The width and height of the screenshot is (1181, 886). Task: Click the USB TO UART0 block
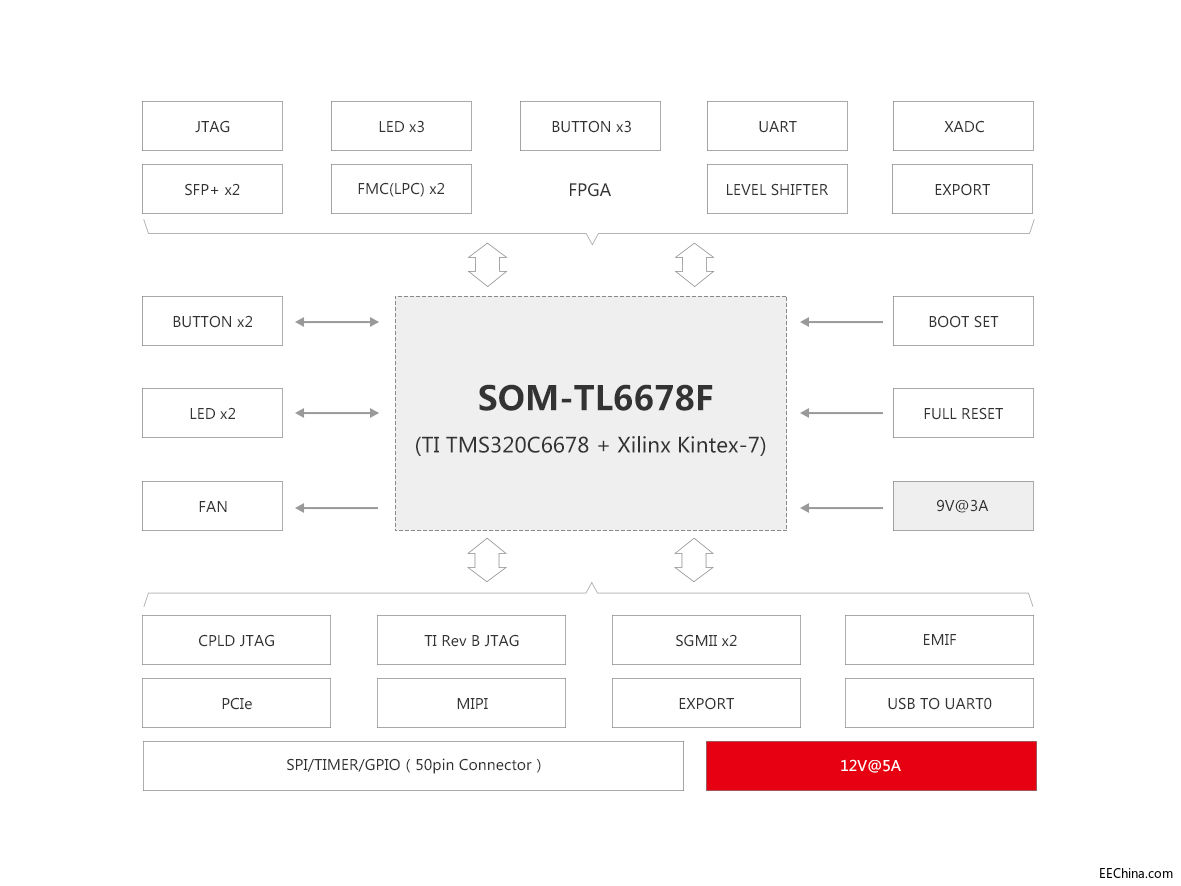click(939, 703)
